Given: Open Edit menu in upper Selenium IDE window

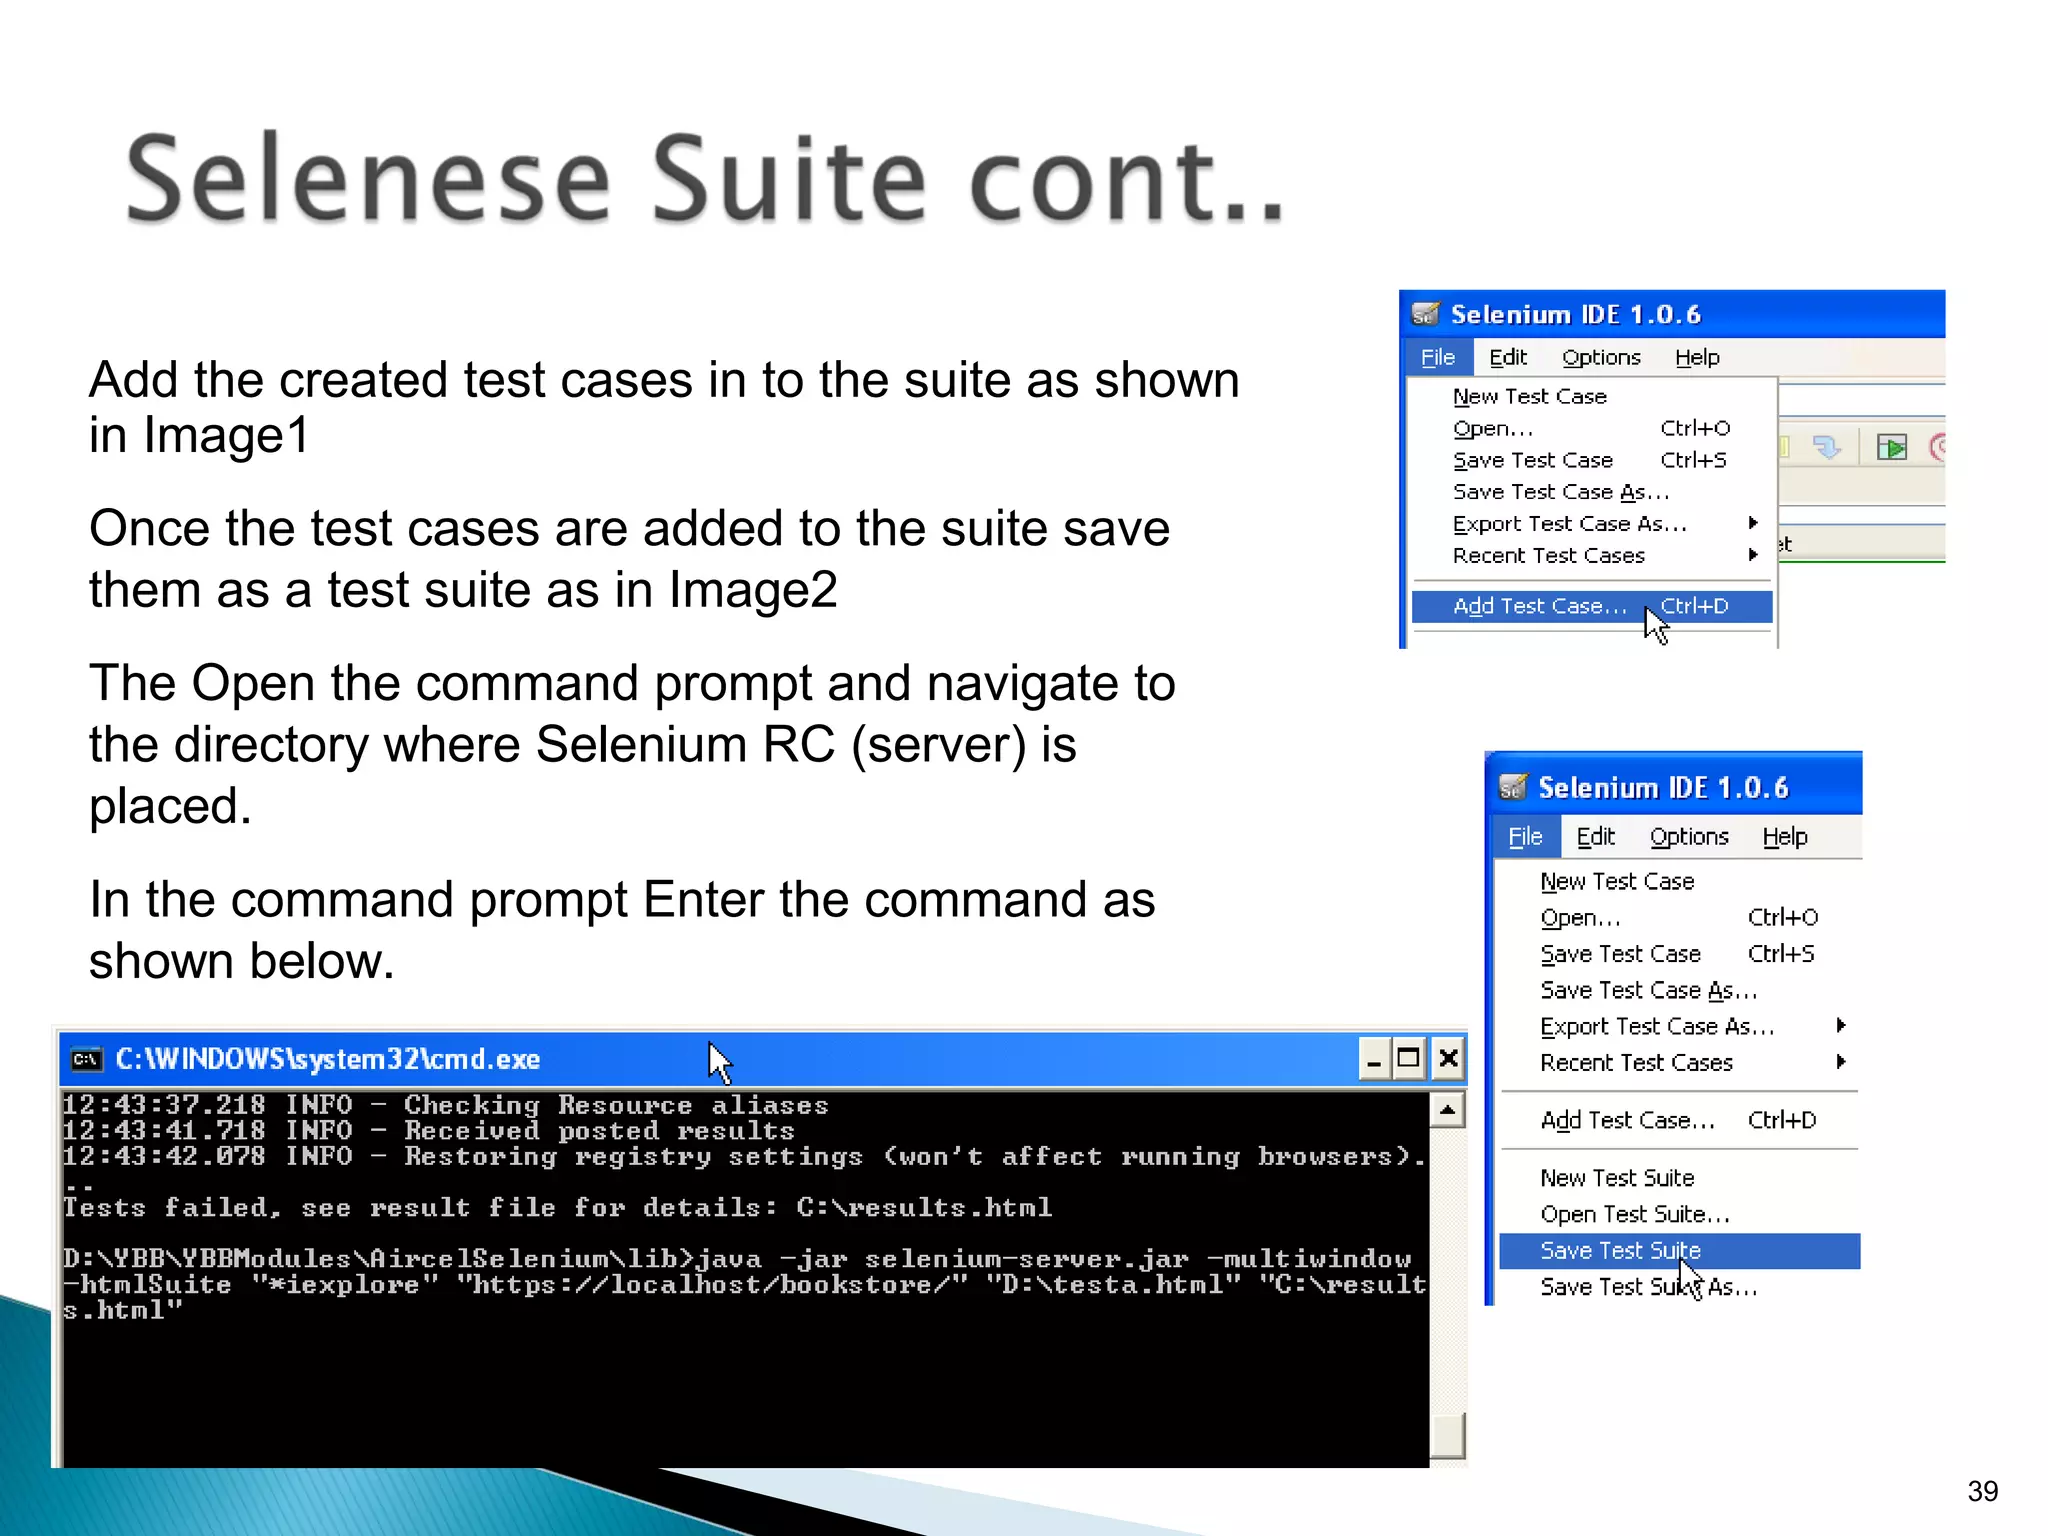Looking at the screenshot, I should click(1508, 357).
